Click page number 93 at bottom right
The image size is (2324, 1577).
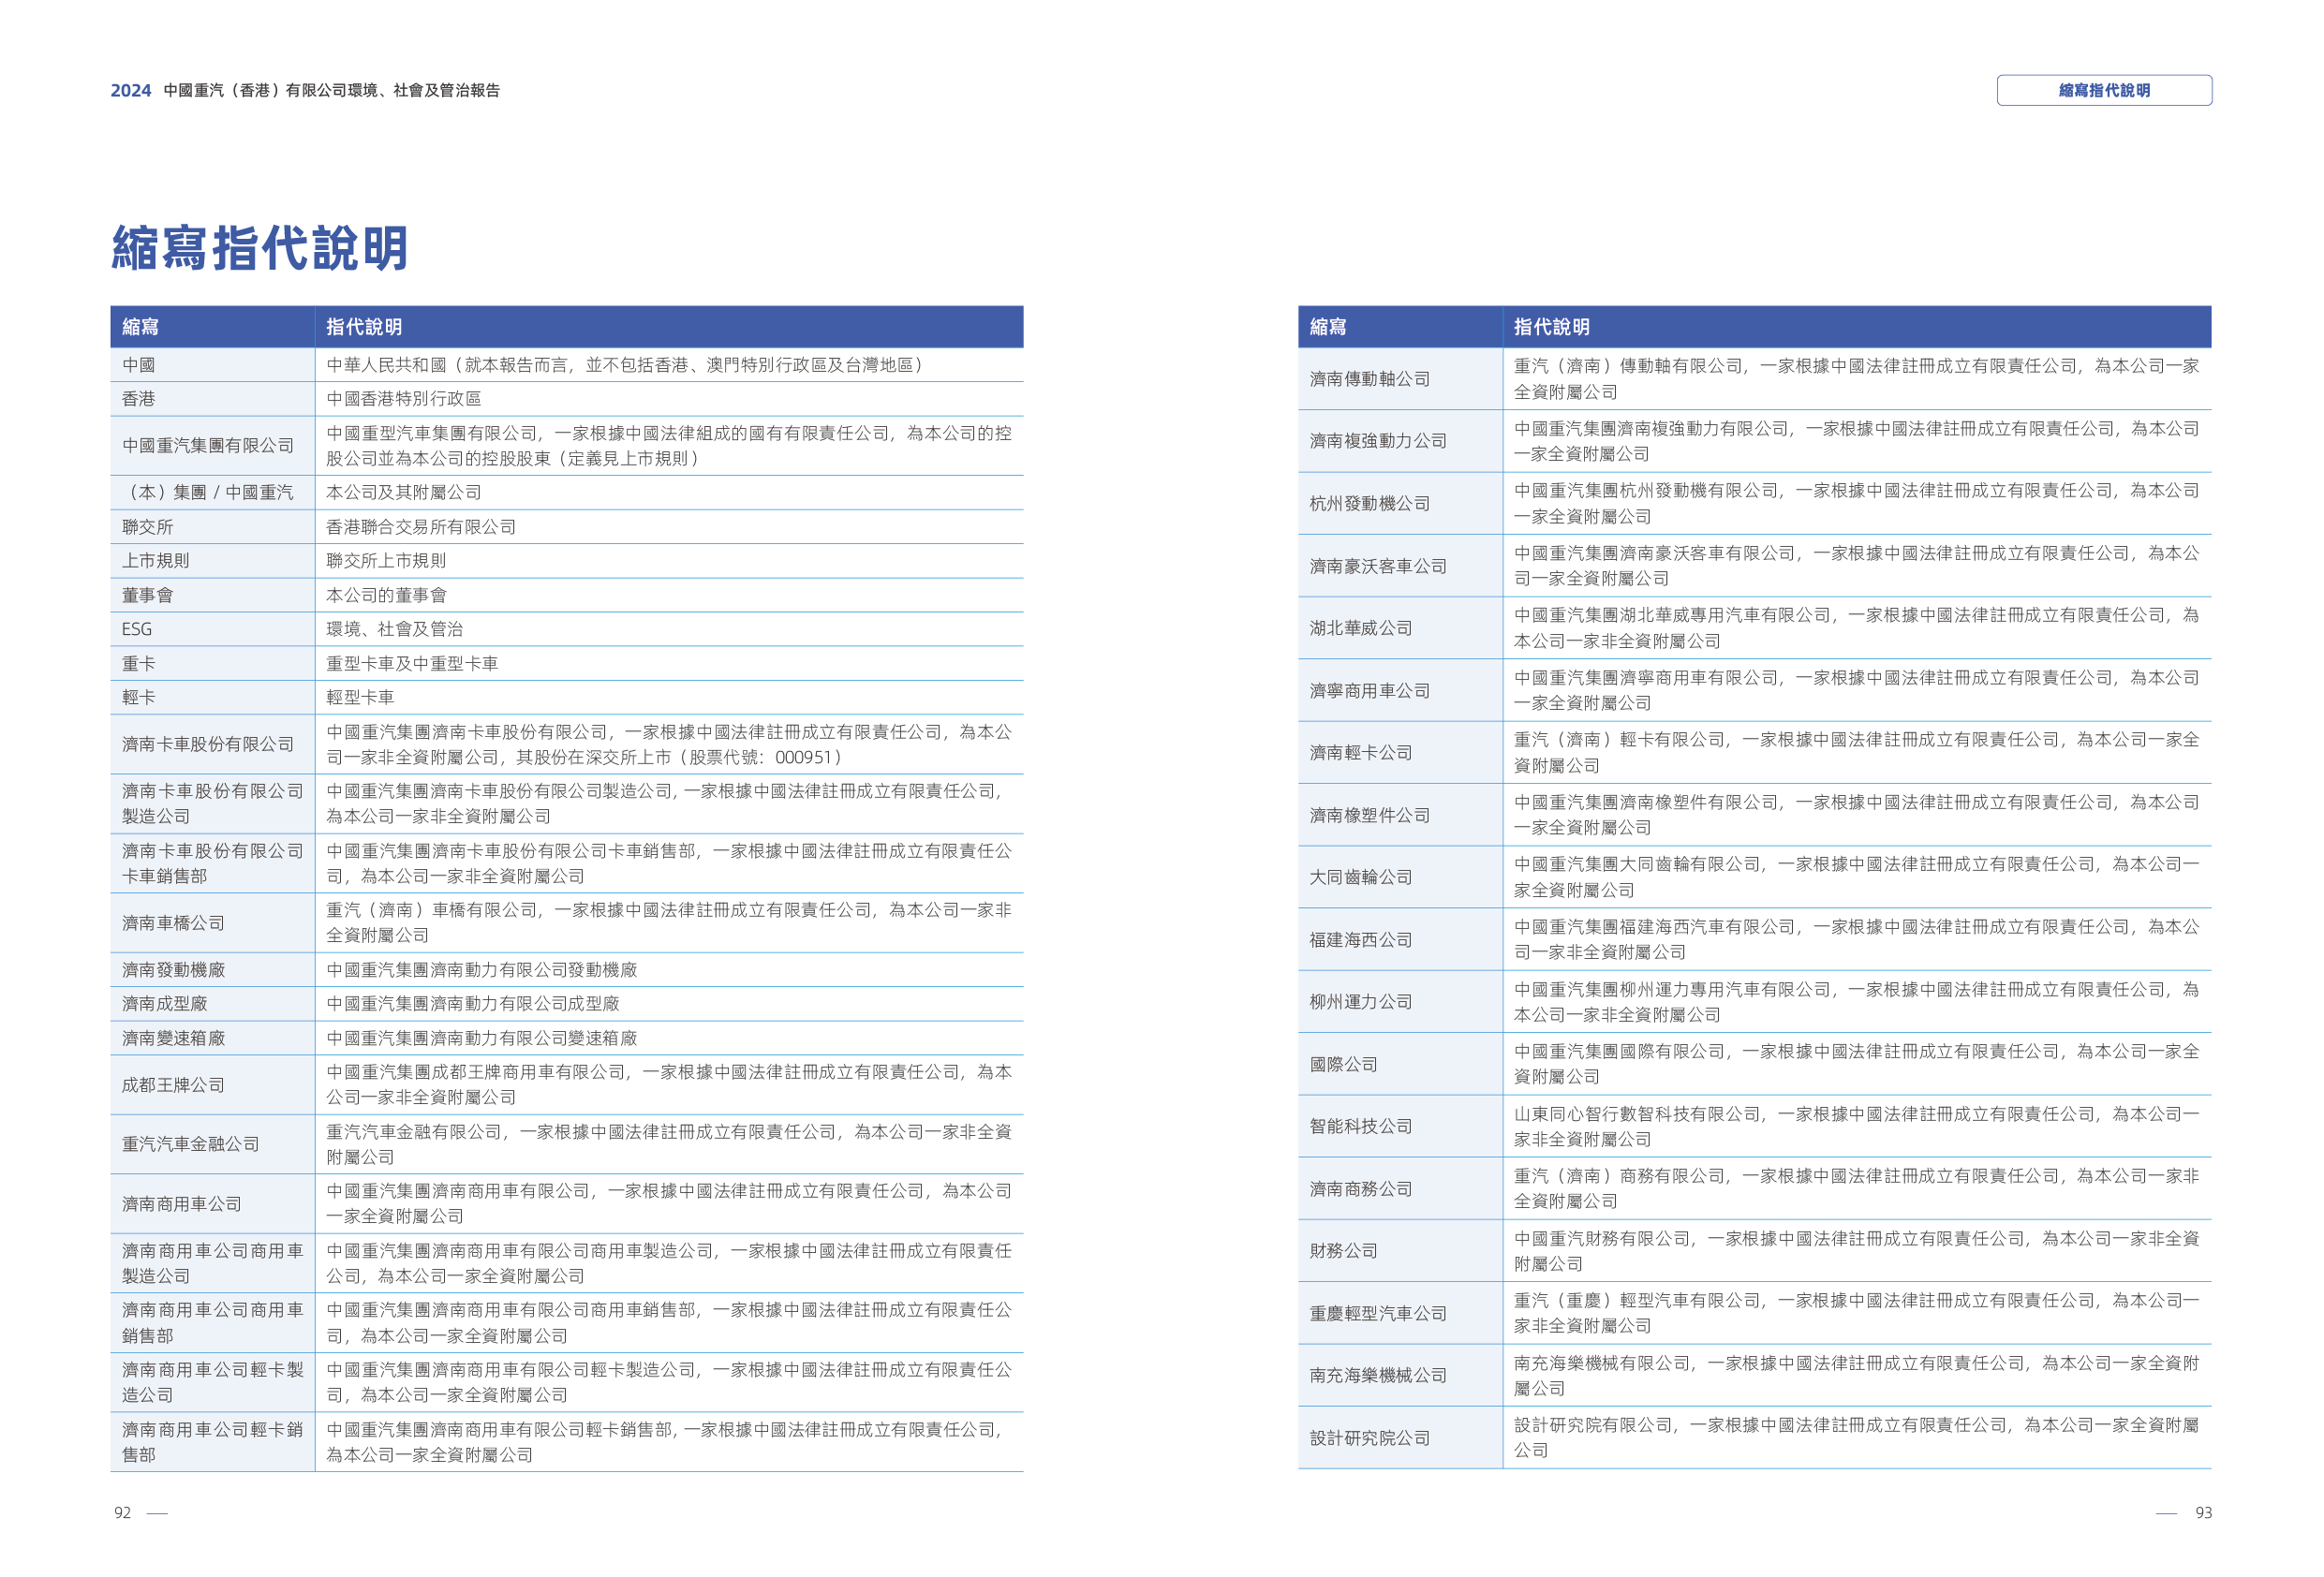coord(2202,1513)
